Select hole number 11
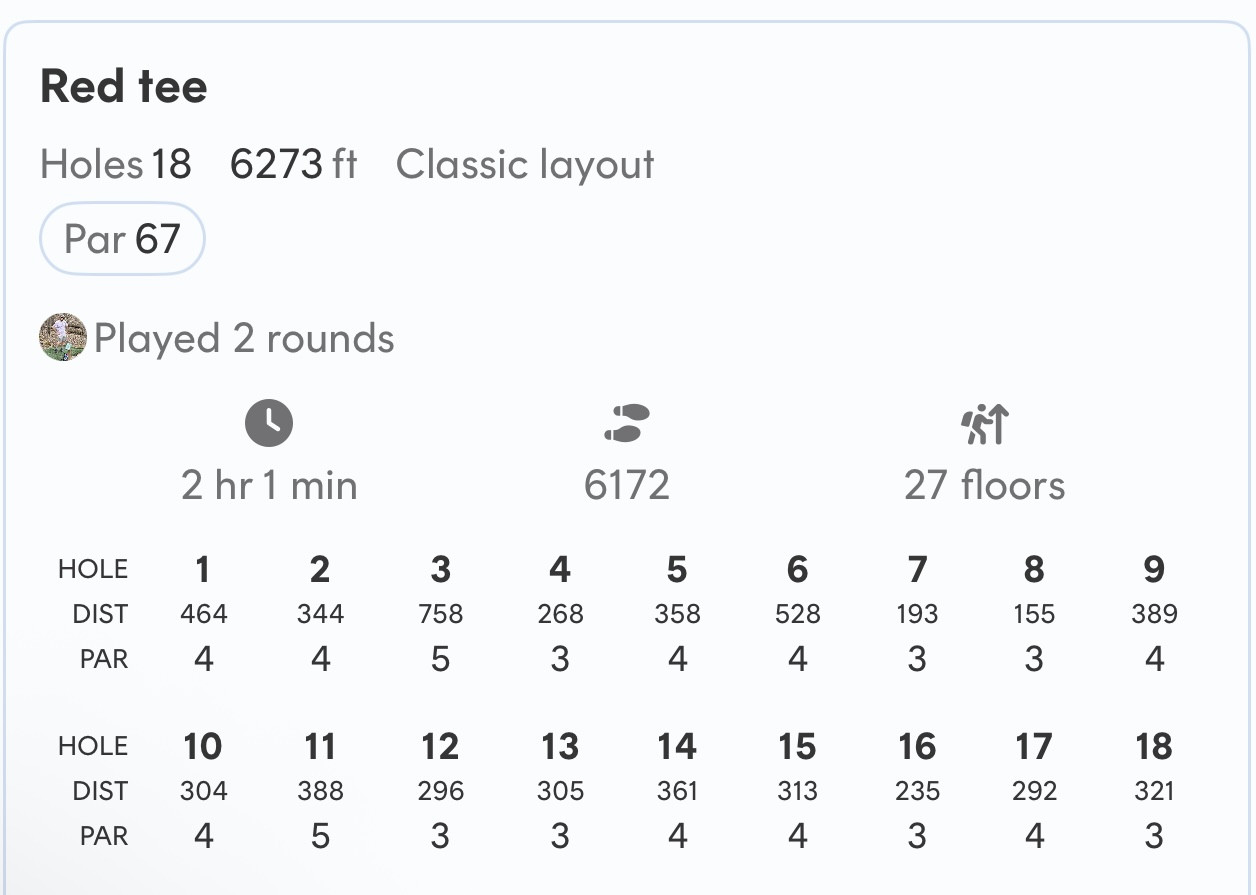1256x895 pixels. click(320, 746)
